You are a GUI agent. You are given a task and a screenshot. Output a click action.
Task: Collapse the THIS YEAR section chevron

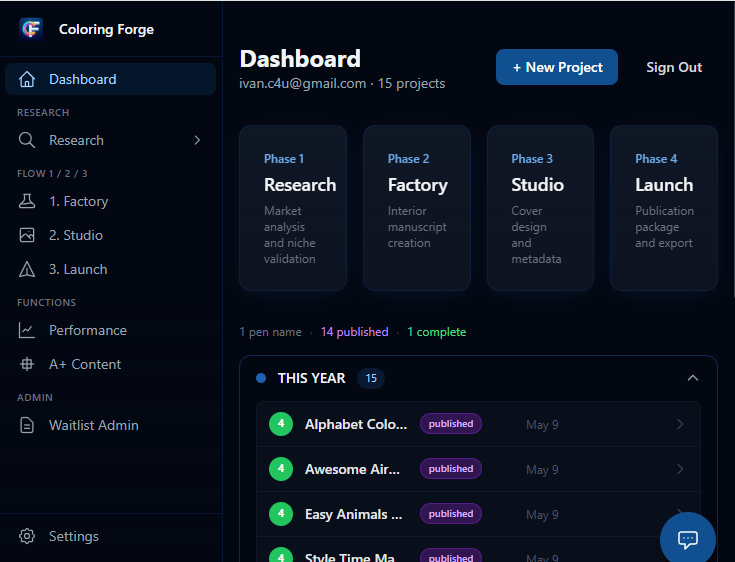tap(692, 378)
